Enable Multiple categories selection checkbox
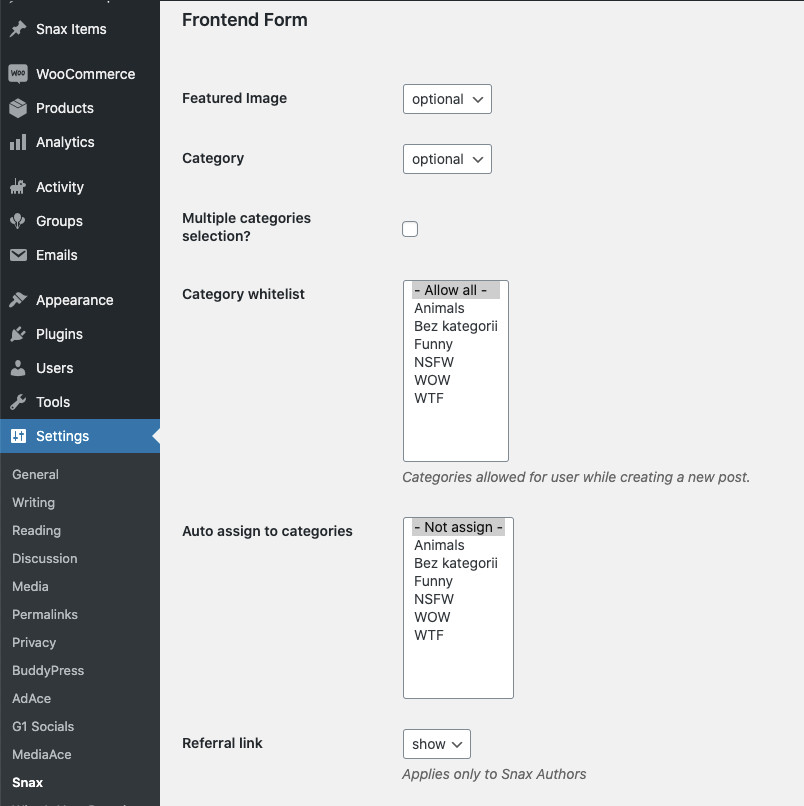This screenshot has height=806, width=804. [x=410, y=229]
